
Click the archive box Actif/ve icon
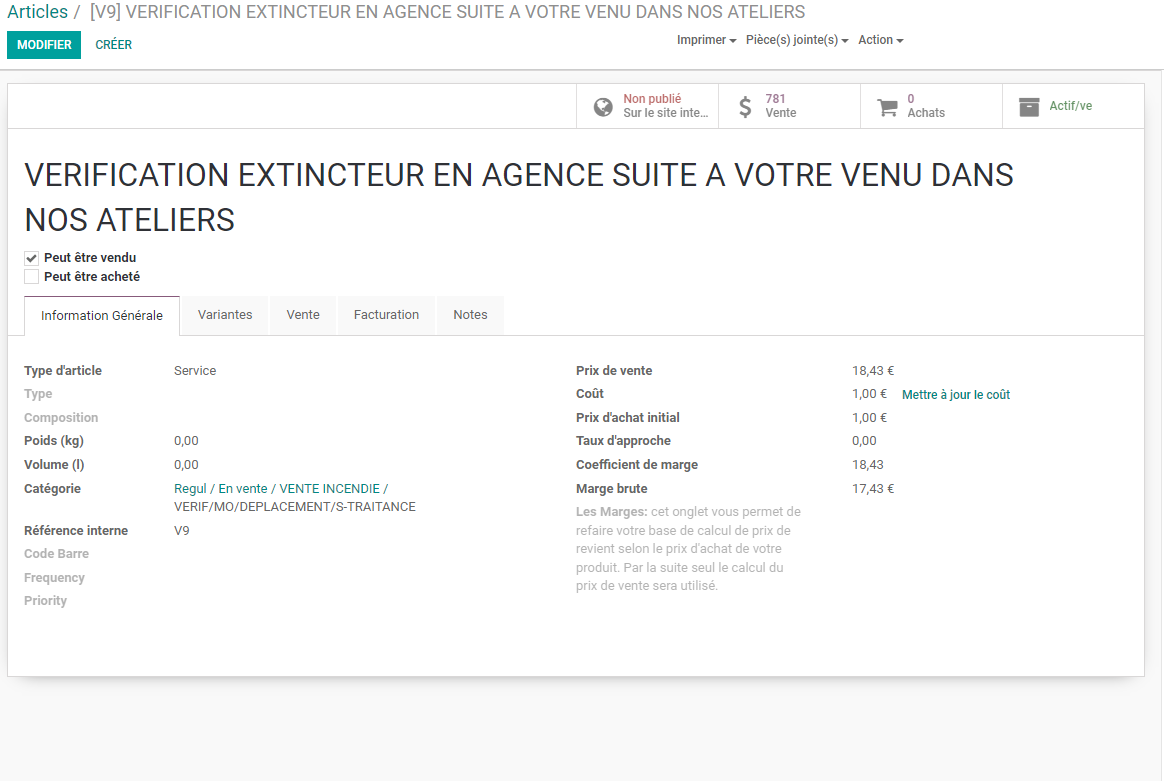click(1029, 107)
